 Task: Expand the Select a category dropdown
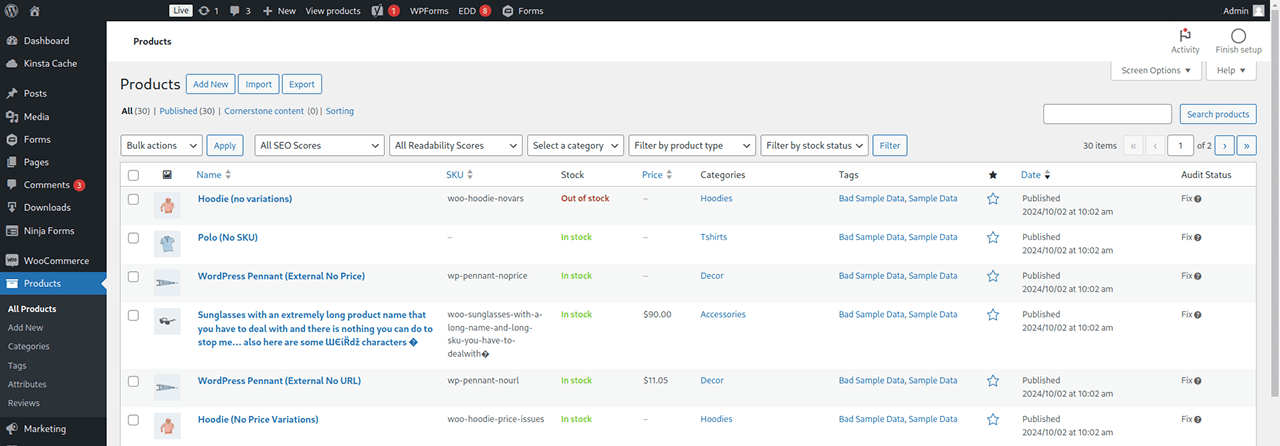tap(575, 145)
